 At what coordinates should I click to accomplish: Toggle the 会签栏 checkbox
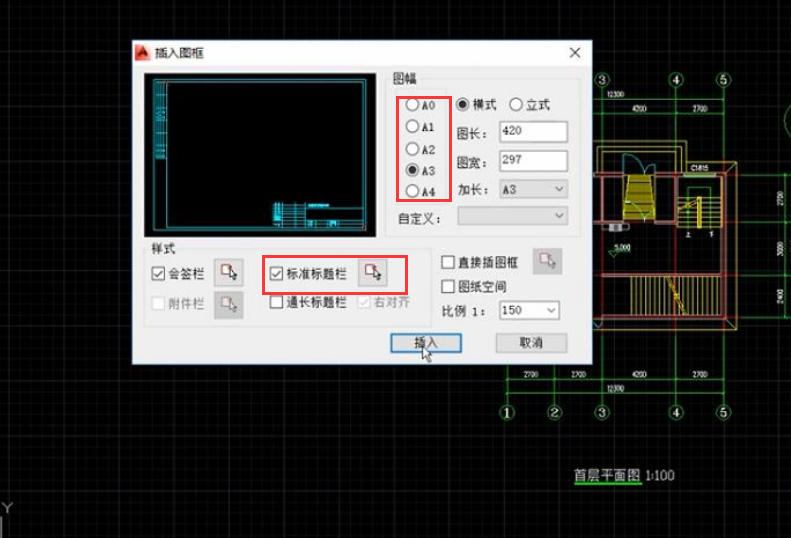coord(158,274)
